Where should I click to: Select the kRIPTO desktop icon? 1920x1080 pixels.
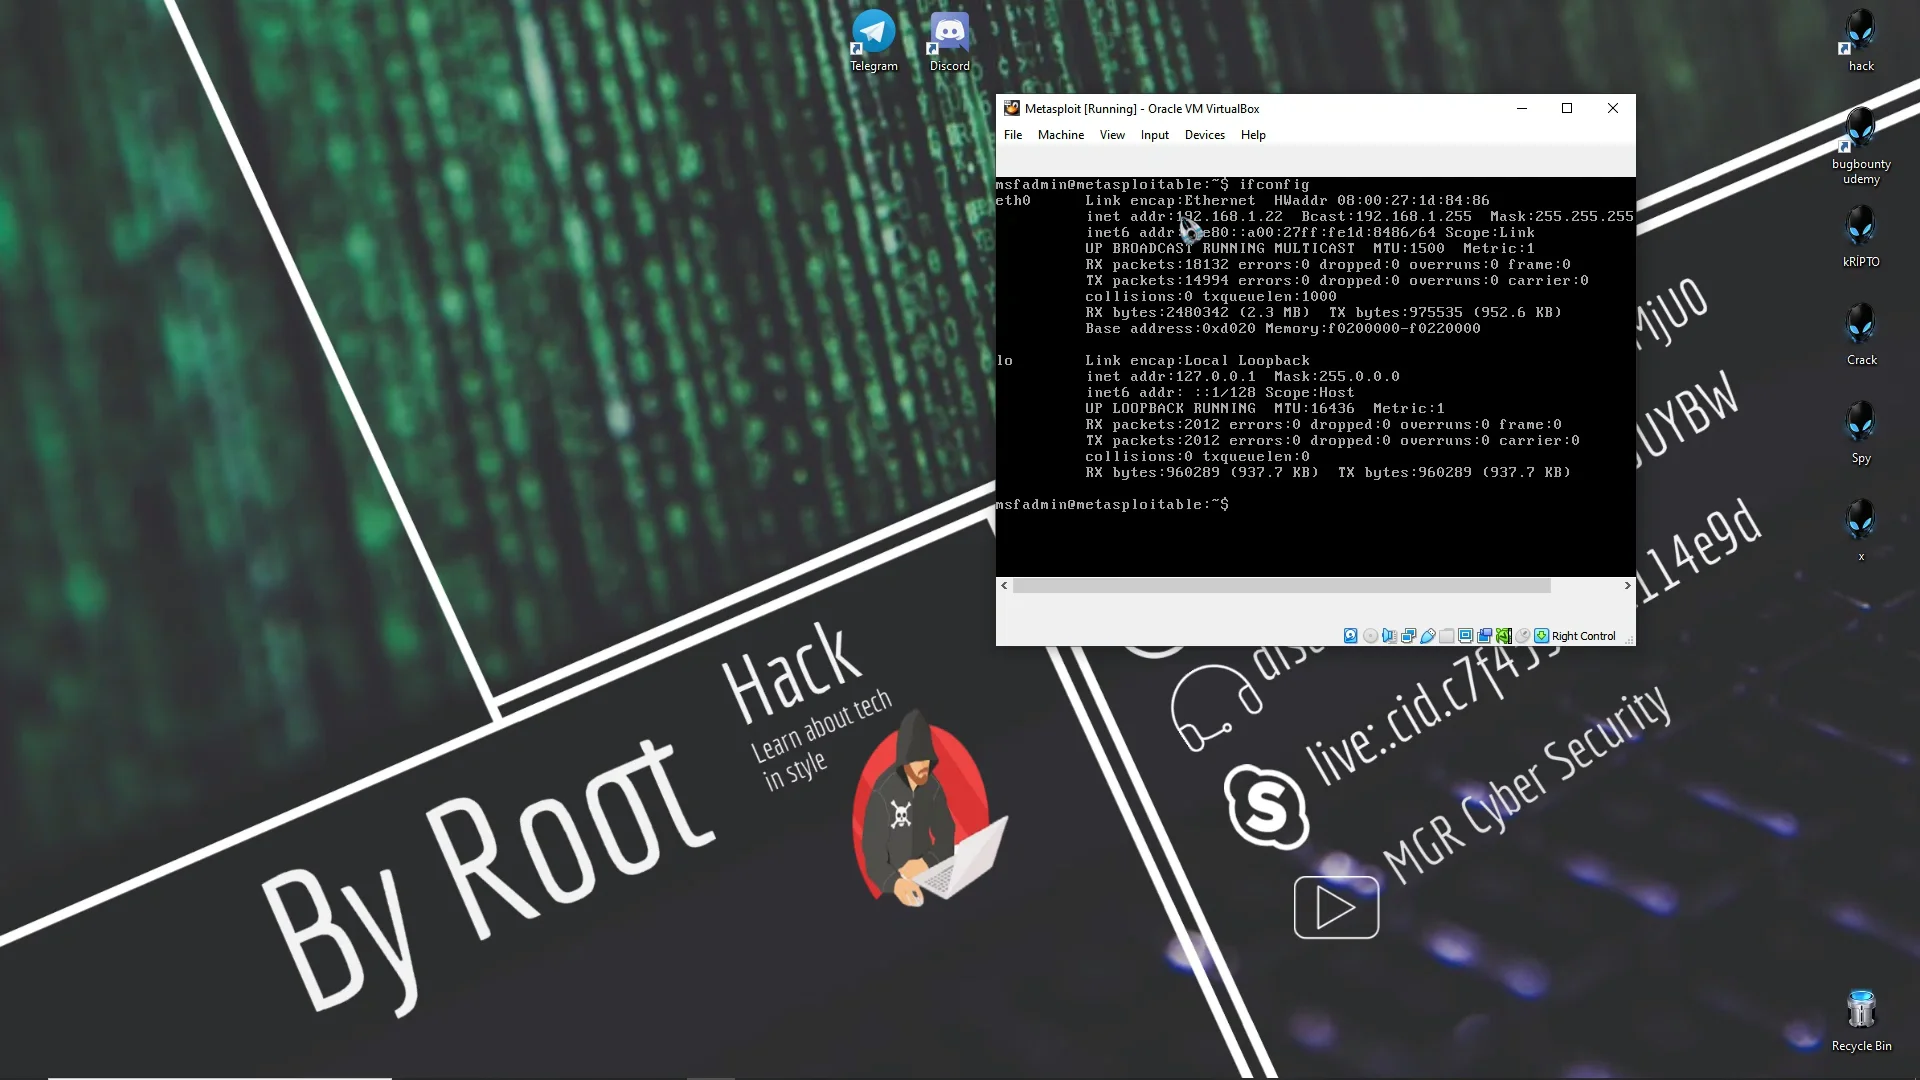[x=1861, y=237]
